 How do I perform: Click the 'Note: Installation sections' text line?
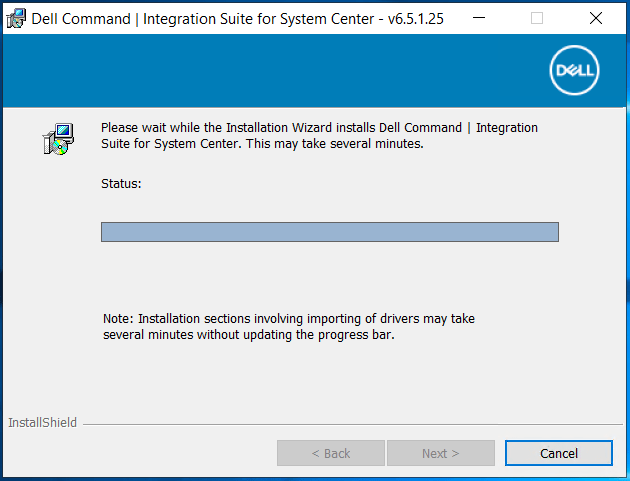[x=288, y=319]
